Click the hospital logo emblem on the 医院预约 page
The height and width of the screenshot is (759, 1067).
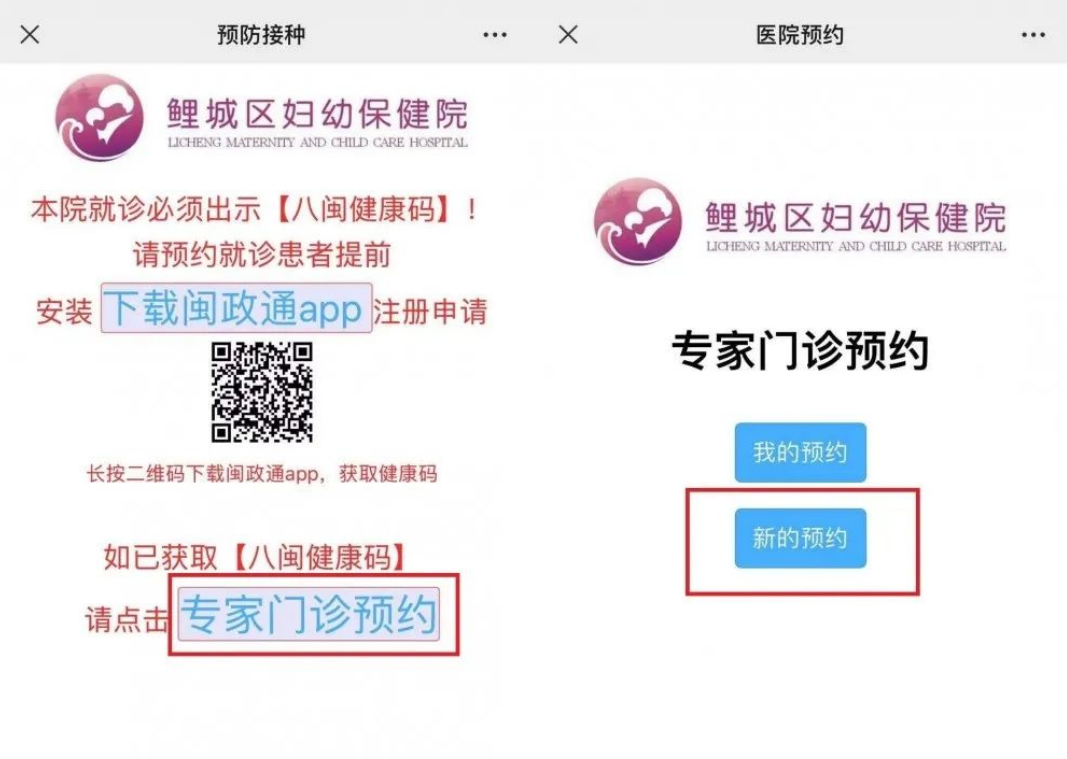coord(638,221)
